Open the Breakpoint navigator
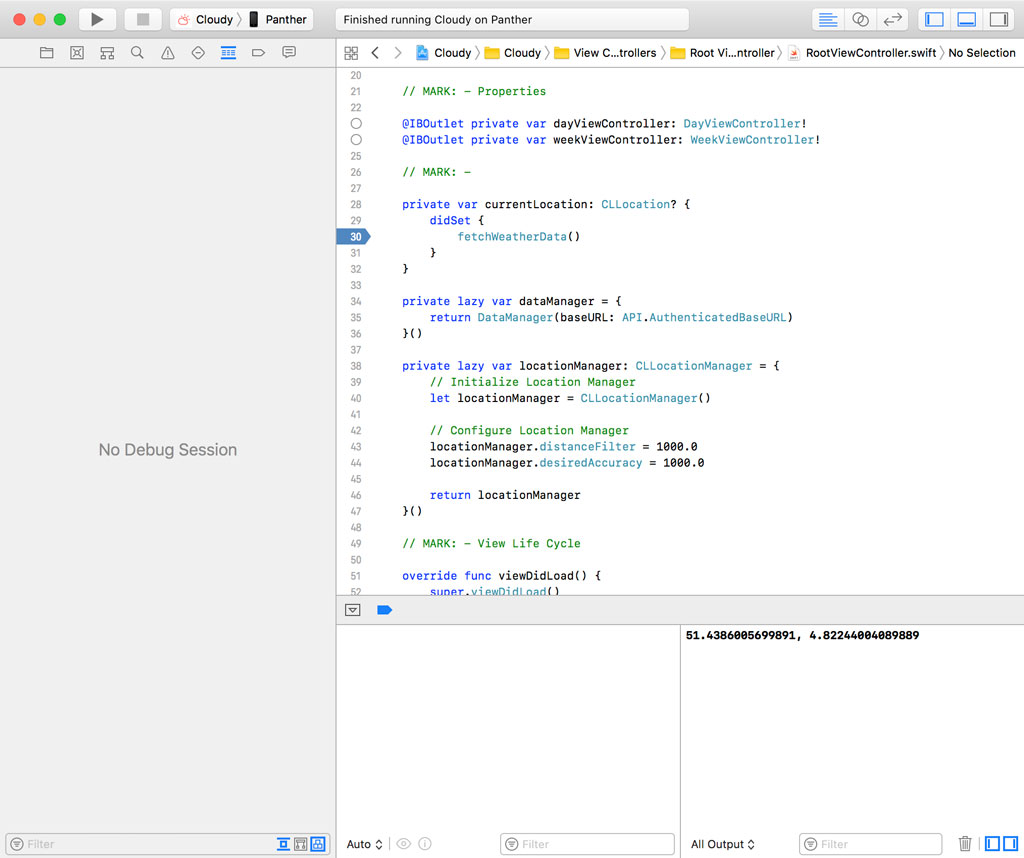 (x=258, y=52)
